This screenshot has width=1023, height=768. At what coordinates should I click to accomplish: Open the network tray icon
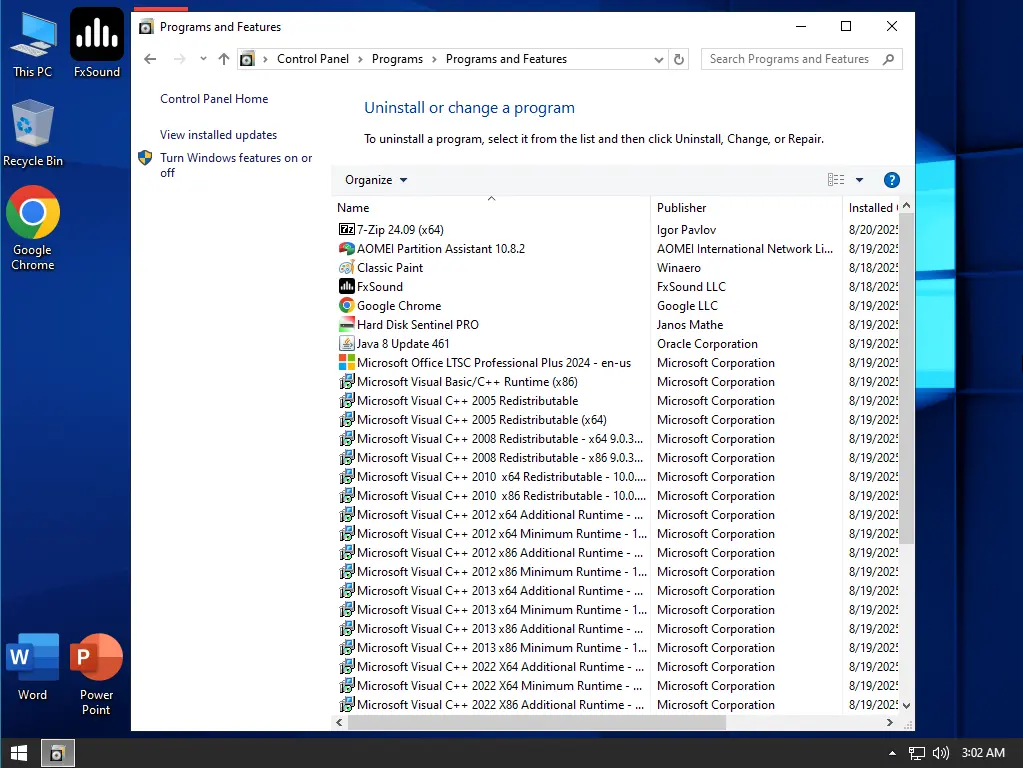tap(917, 753)
